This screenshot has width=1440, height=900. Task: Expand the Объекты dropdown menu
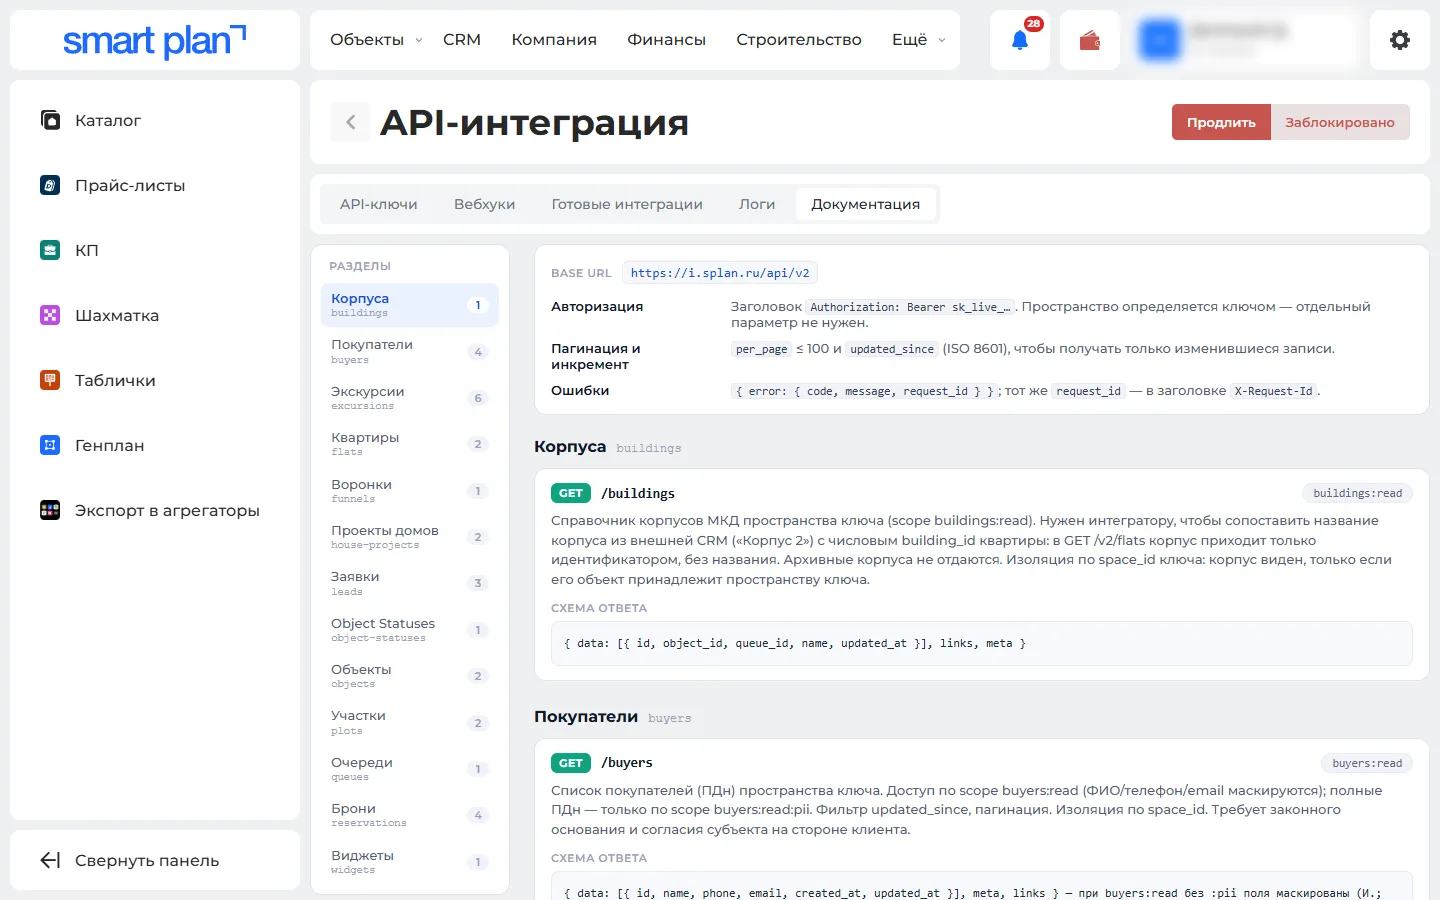click(x=376, y=40)
